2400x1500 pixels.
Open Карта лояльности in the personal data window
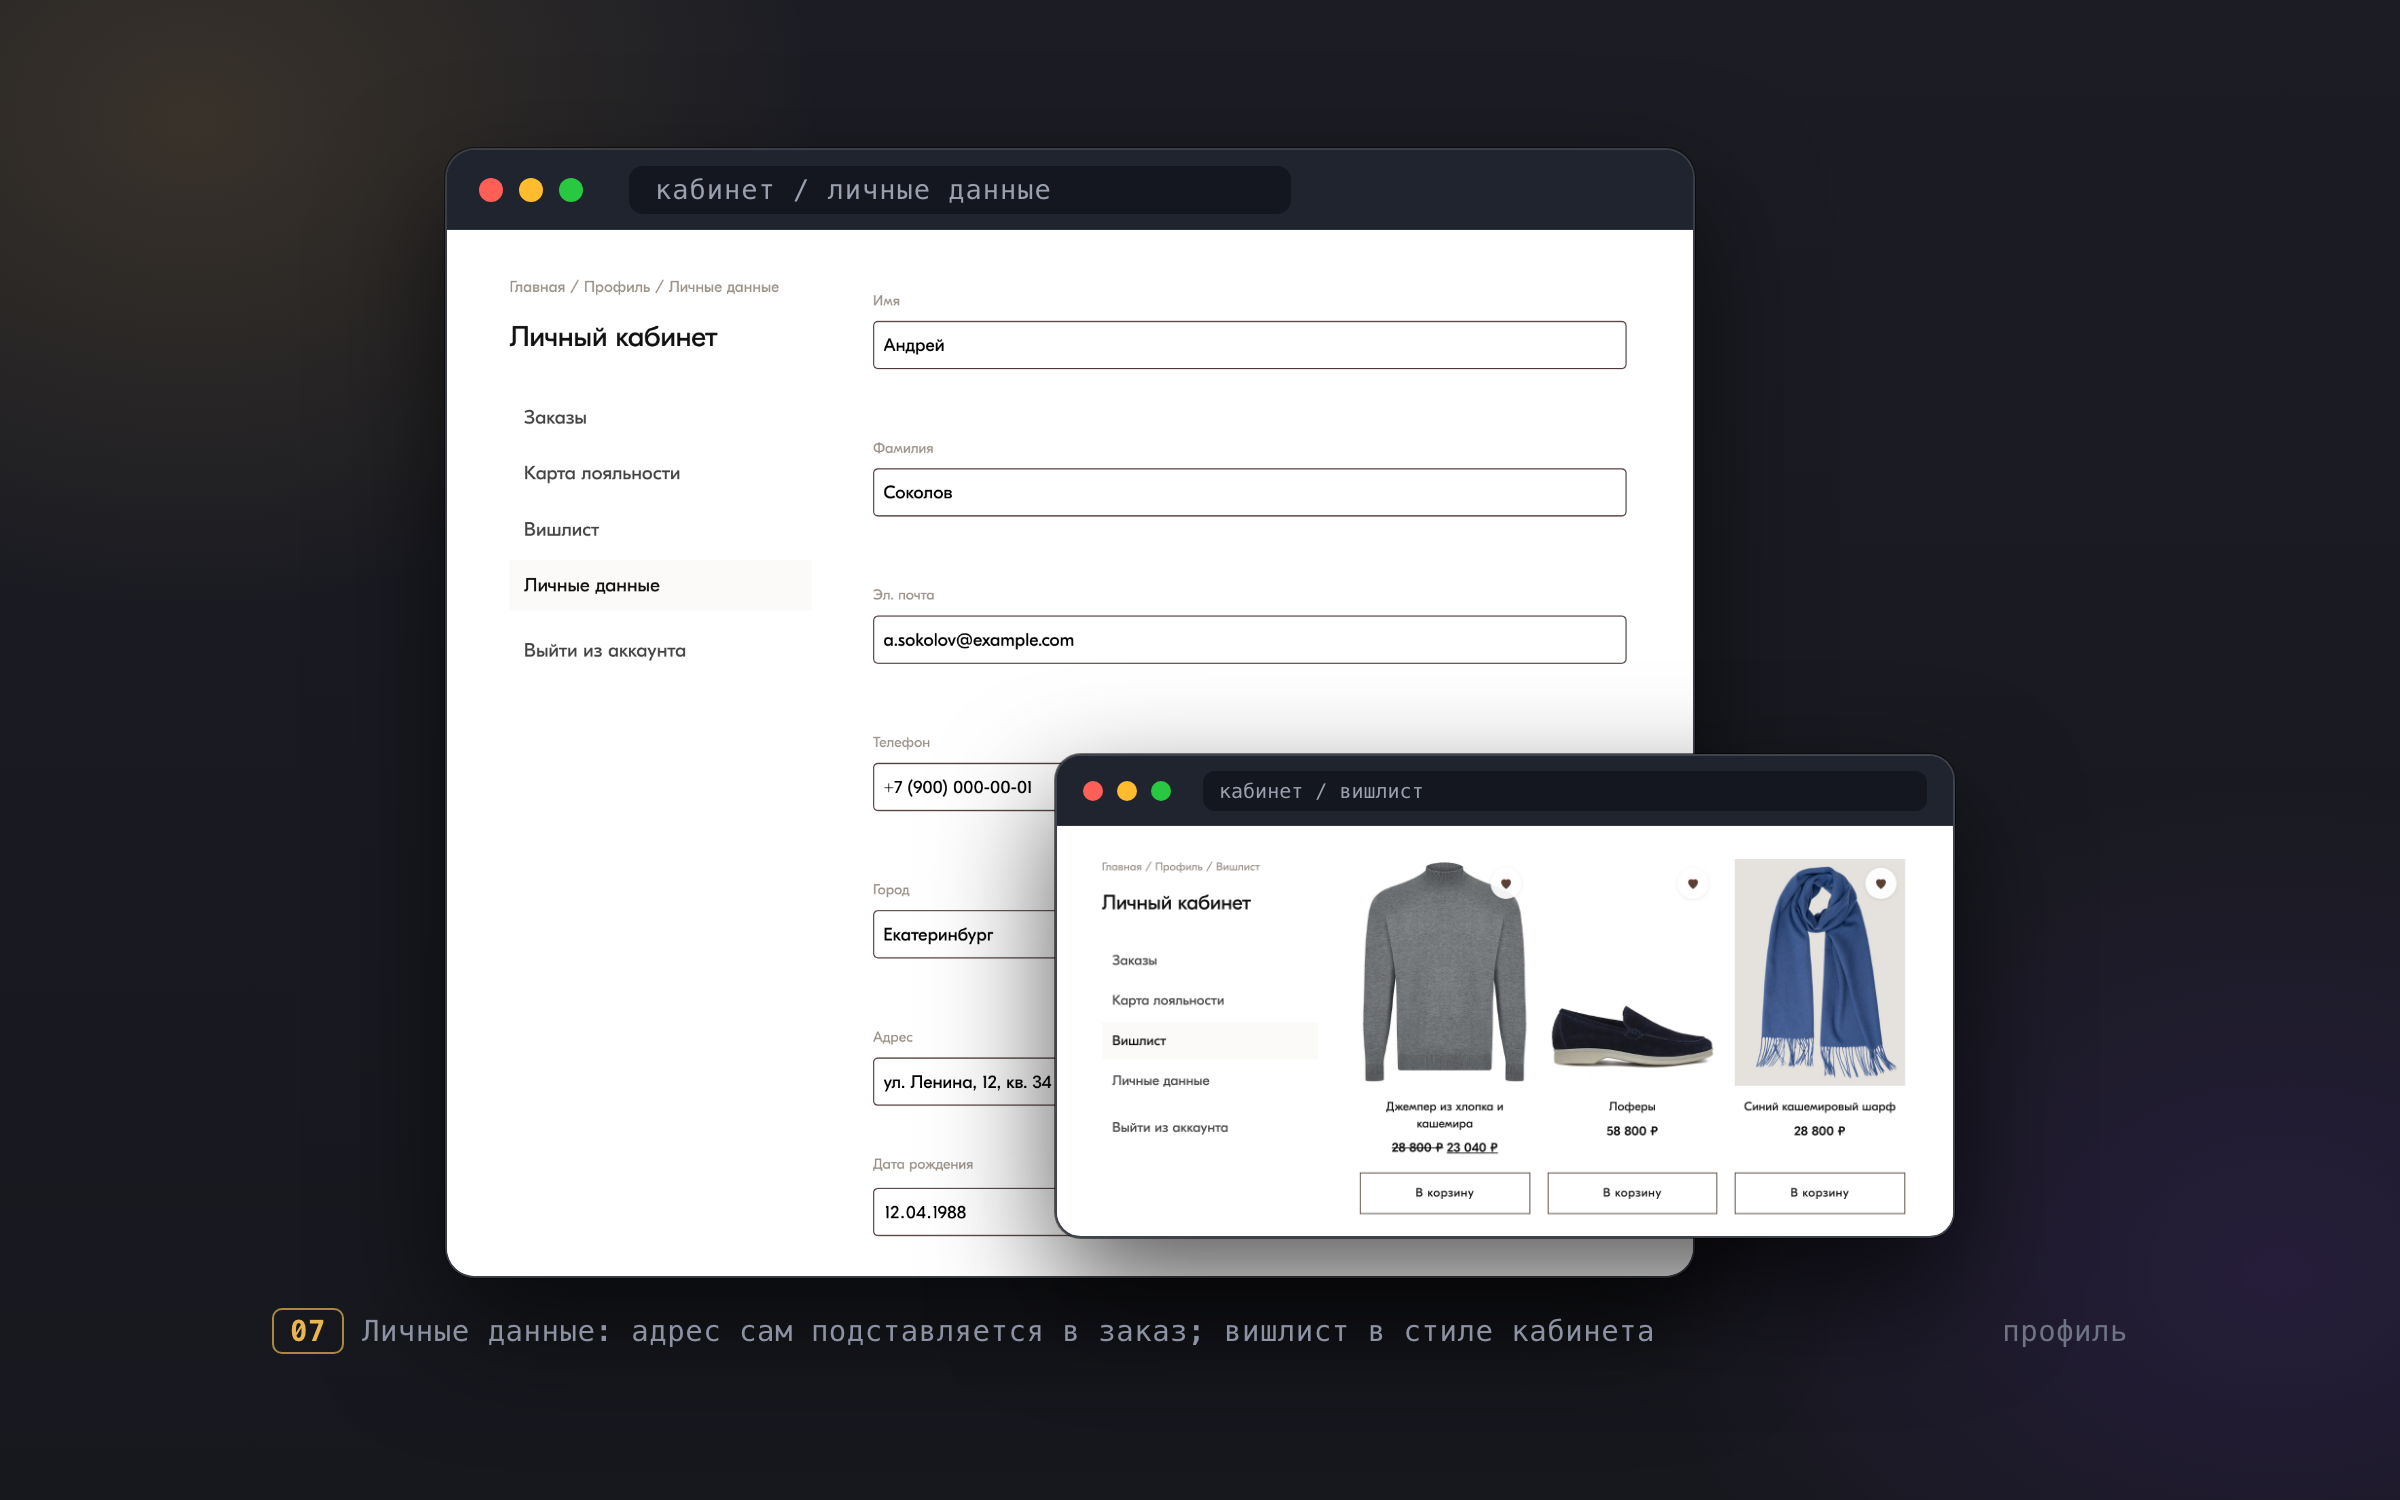coord(602,474)
